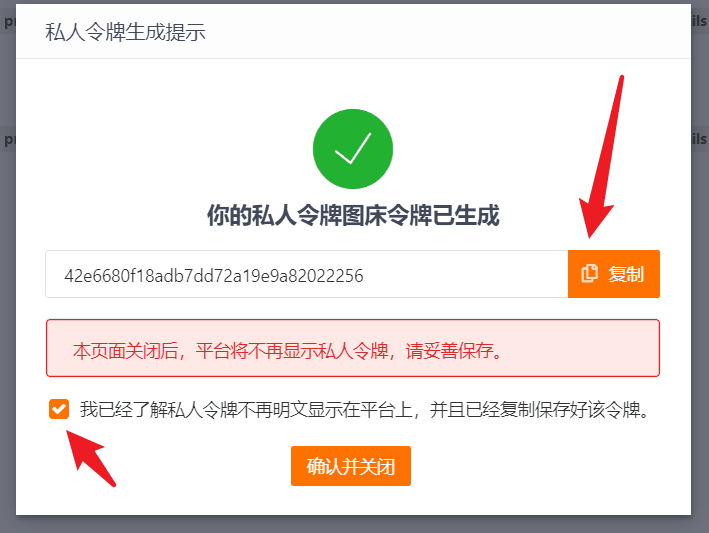Untick the orange acknowledgment checkbox
Image resolution: width=709 pixels, height=533 pixels.
point(59,409)
